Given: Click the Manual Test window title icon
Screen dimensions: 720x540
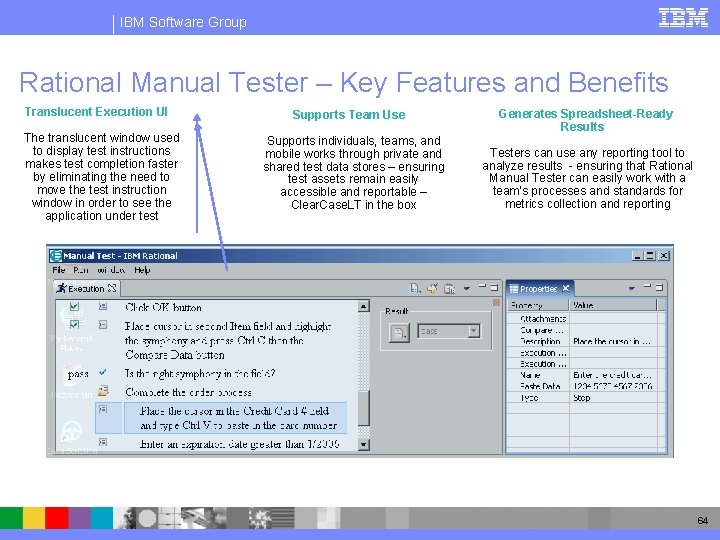Looking at the screenshot, I should coord(56,256).
